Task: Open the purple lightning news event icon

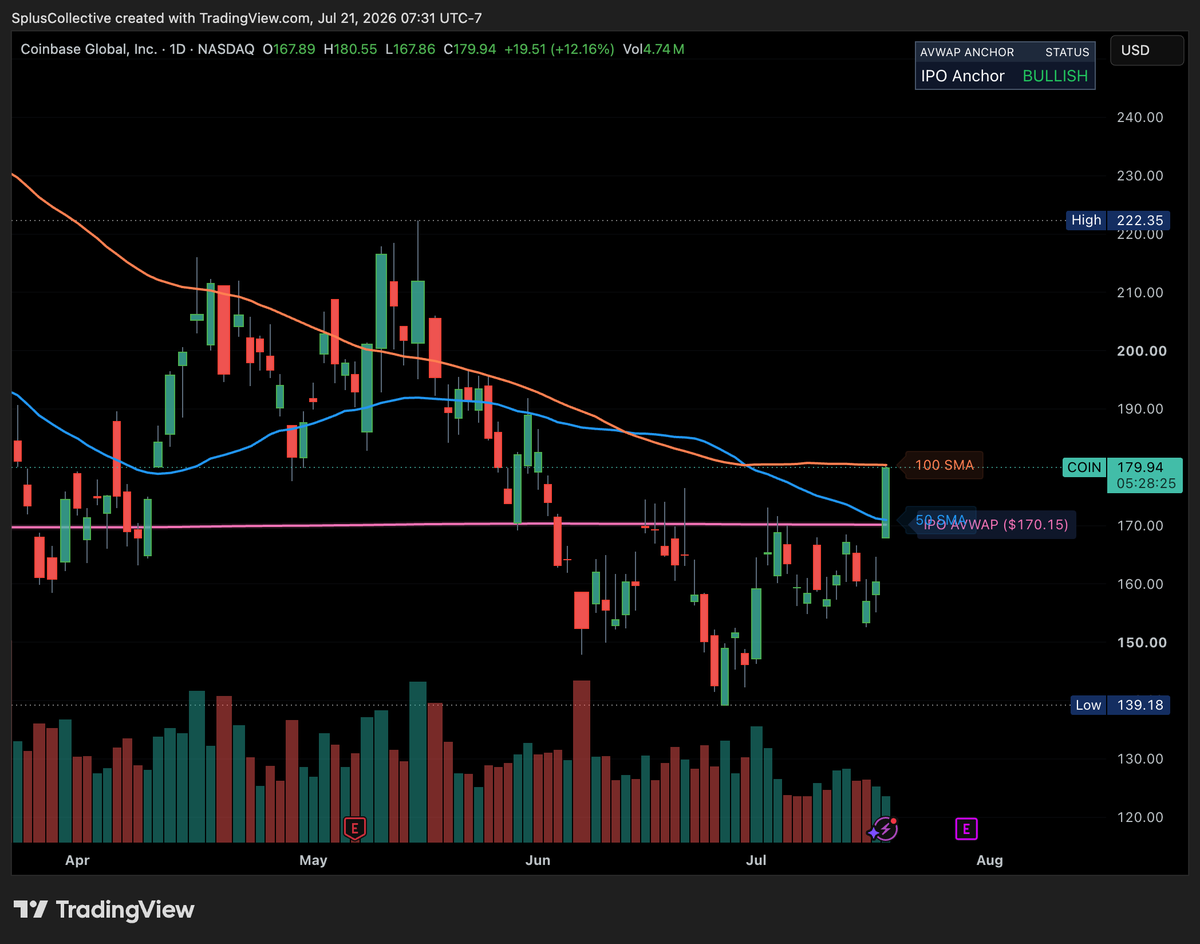Action: (x=883, y=828)
